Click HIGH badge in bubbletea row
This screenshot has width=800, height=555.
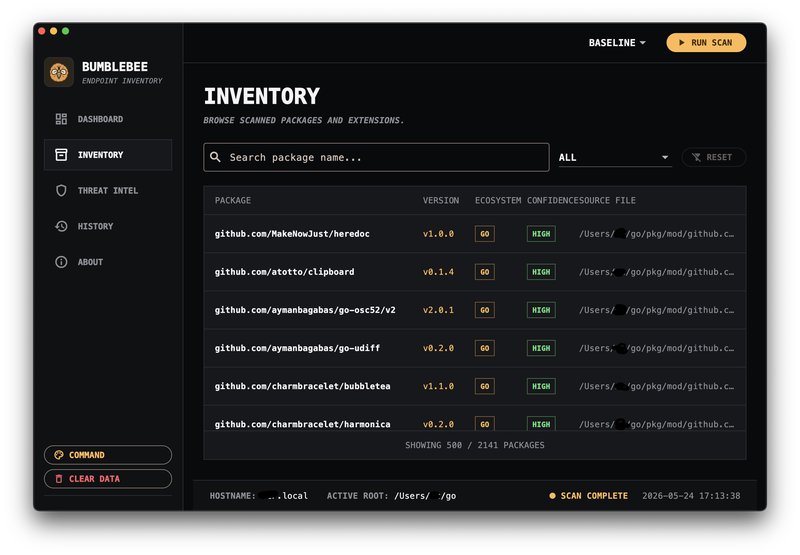[541, 386]
